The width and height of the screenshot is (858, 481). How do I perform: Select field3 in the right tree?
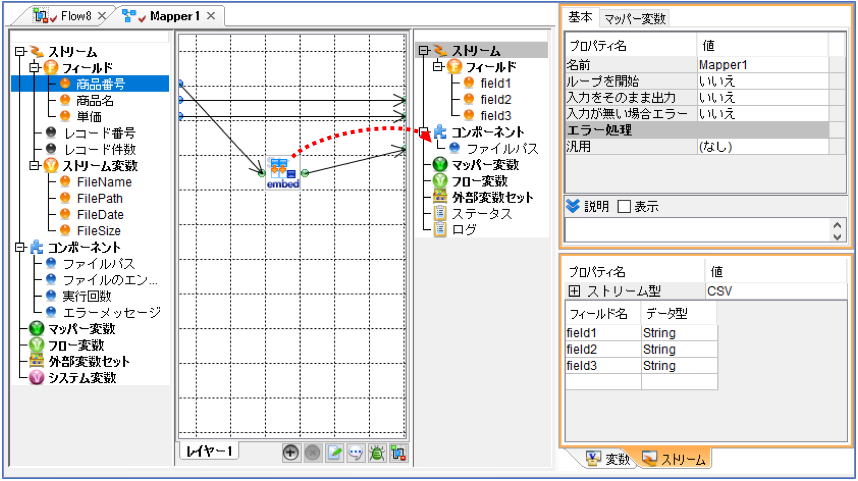495,115
